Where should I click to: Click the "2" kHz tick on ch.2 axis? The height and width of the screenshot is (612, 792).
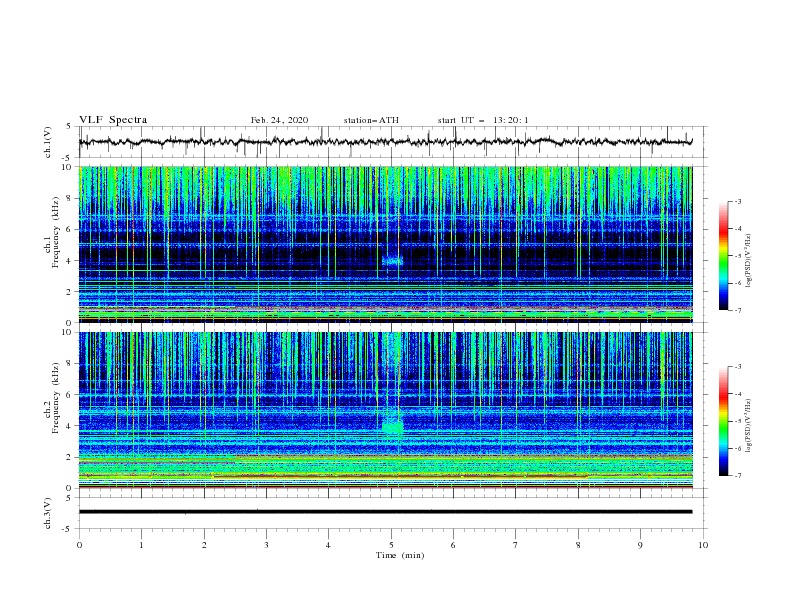69,457
